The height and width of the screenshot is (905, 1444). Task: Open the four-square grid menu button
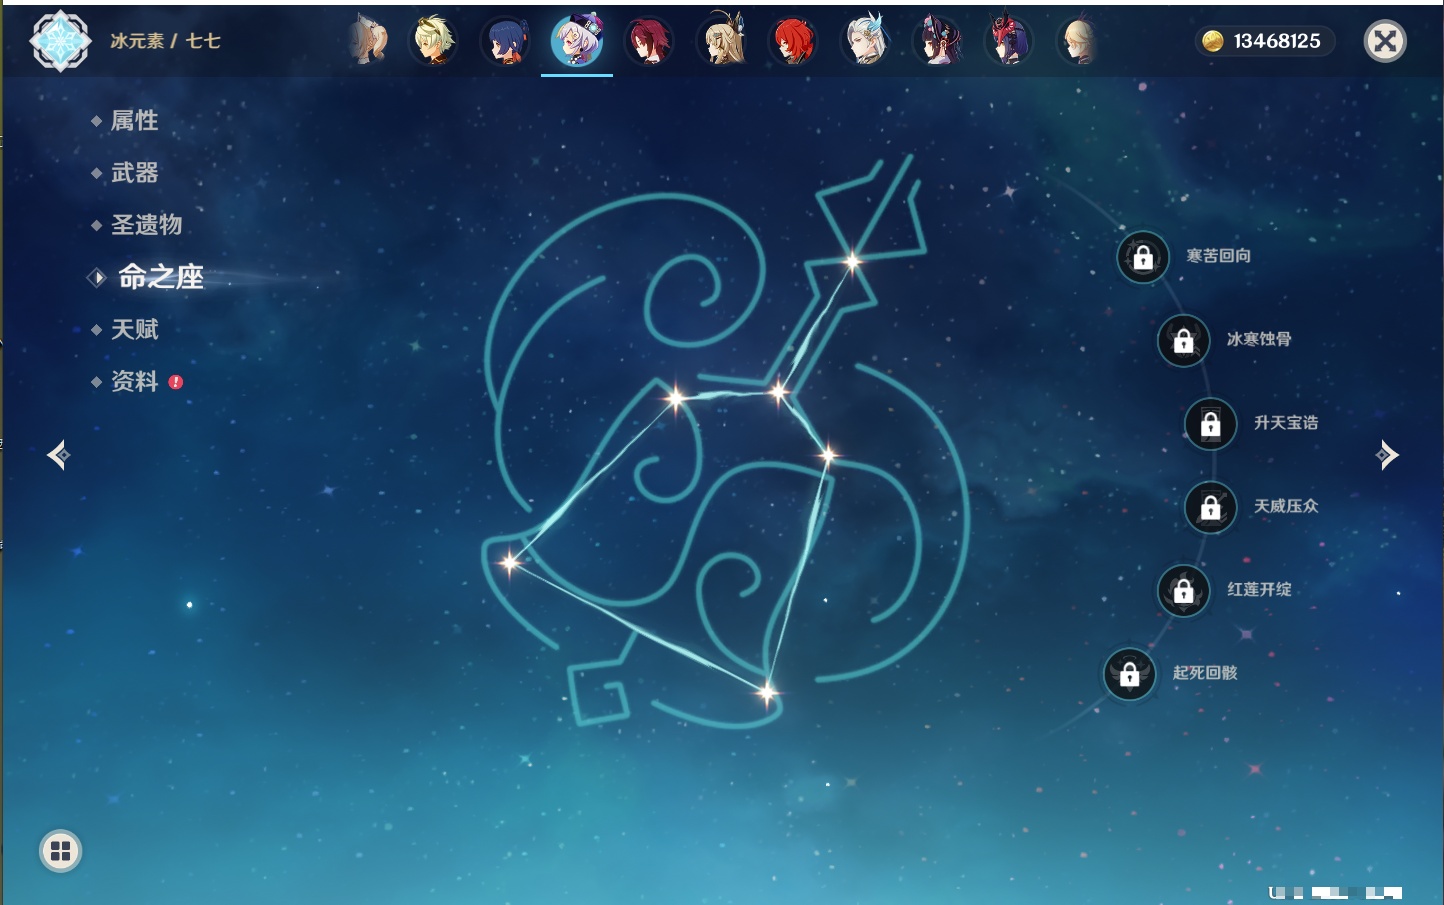pos(60,851)
